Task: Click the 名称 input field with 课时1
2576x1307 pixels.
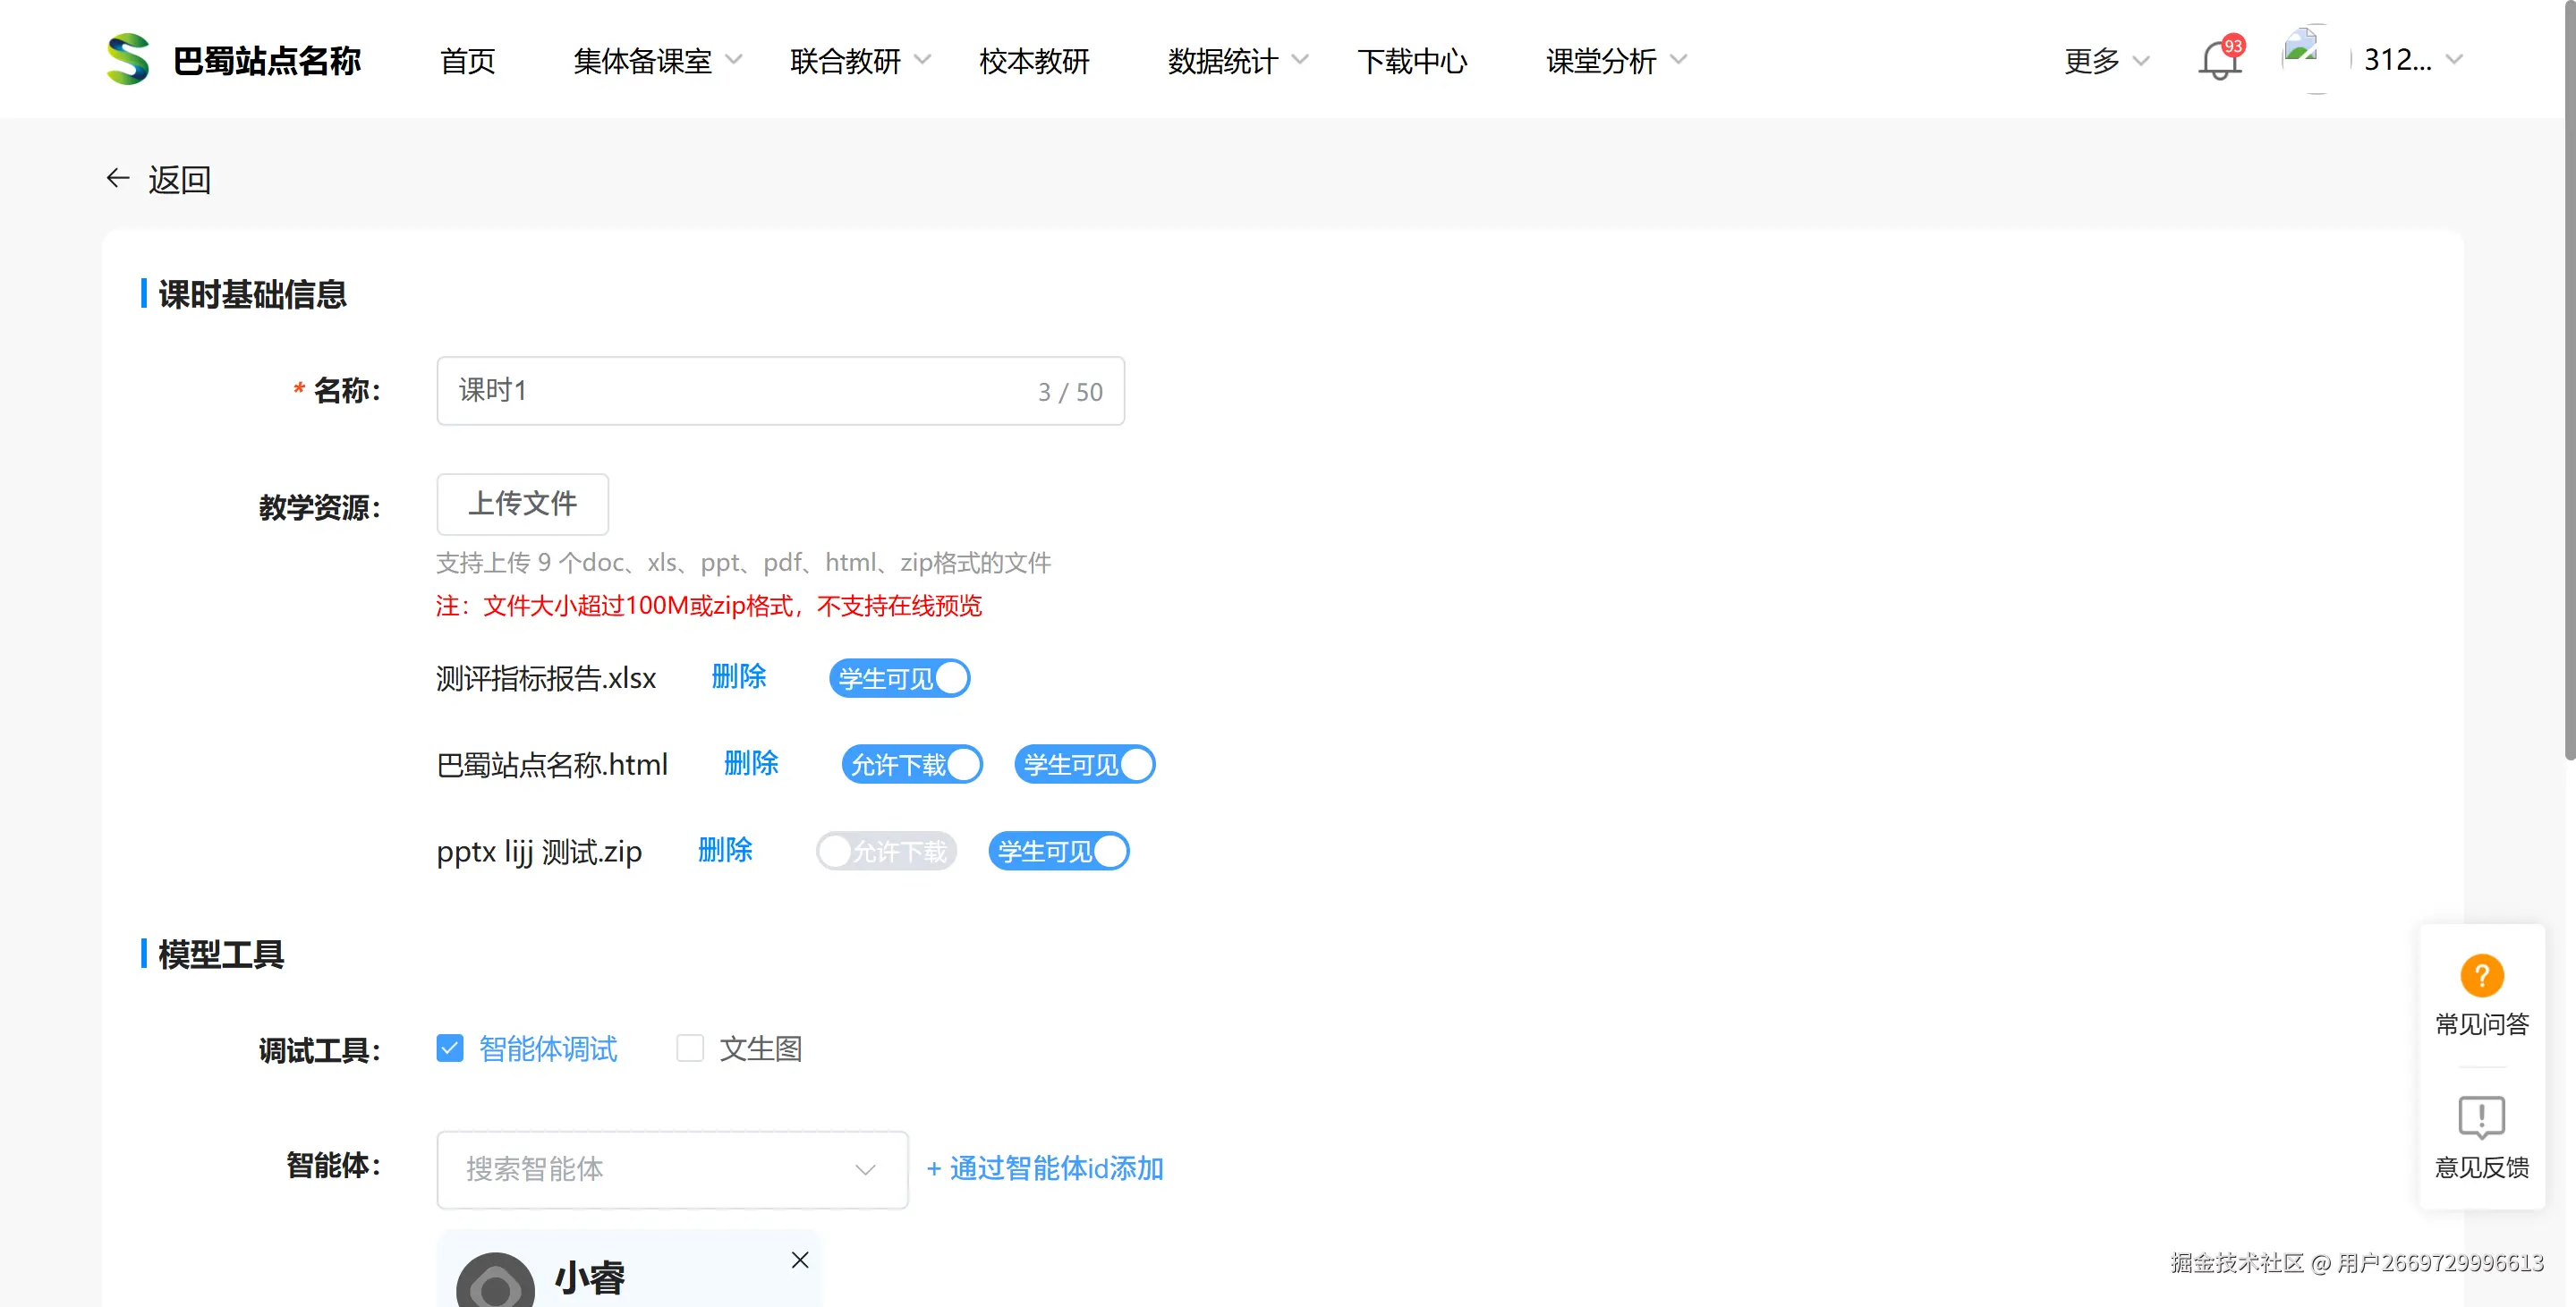Action: pos(780,390)
